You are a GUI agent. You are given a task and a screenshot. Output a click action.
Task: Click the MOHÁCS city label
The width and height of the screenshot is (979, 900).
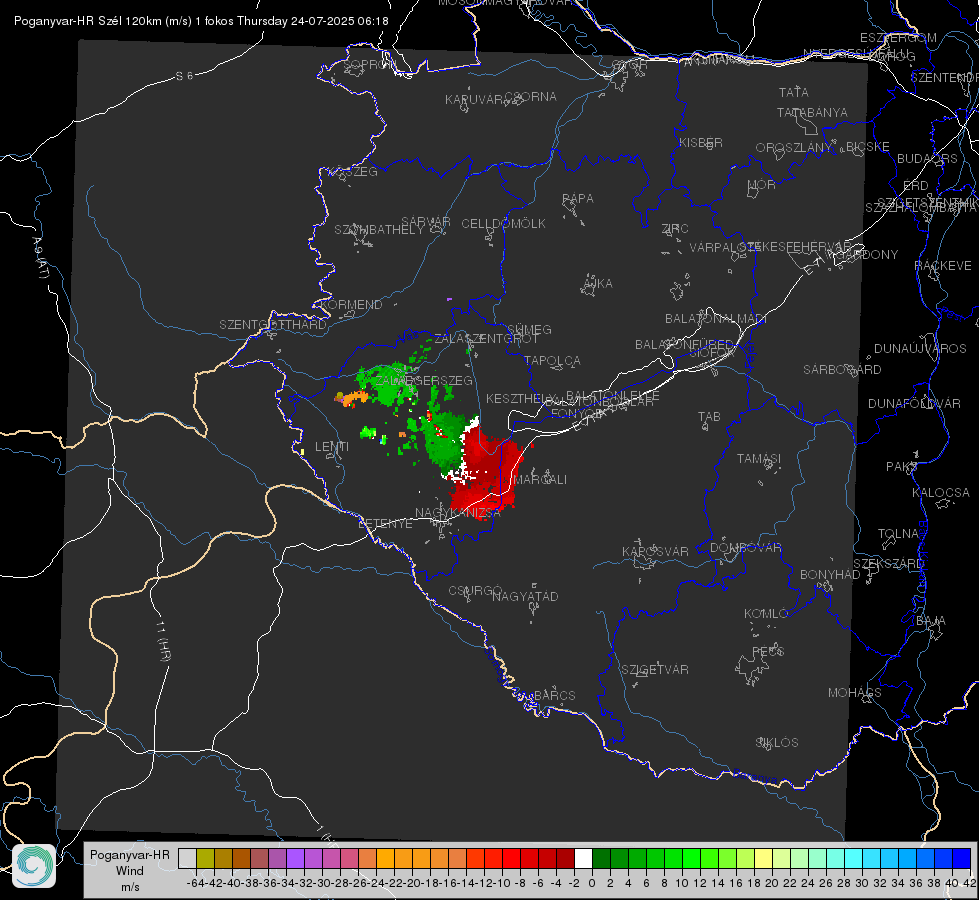(855, 693)
